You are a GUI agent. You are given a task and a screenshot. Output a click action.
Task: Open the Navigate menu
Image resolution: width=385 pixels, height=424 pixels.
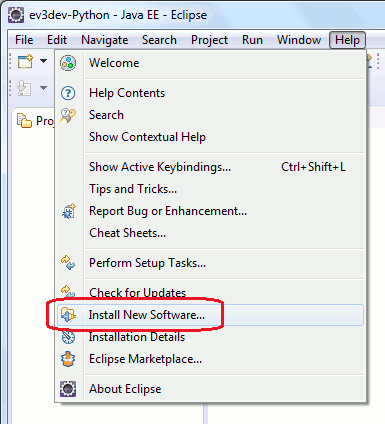pyautogui.click(x=105, y=40)
